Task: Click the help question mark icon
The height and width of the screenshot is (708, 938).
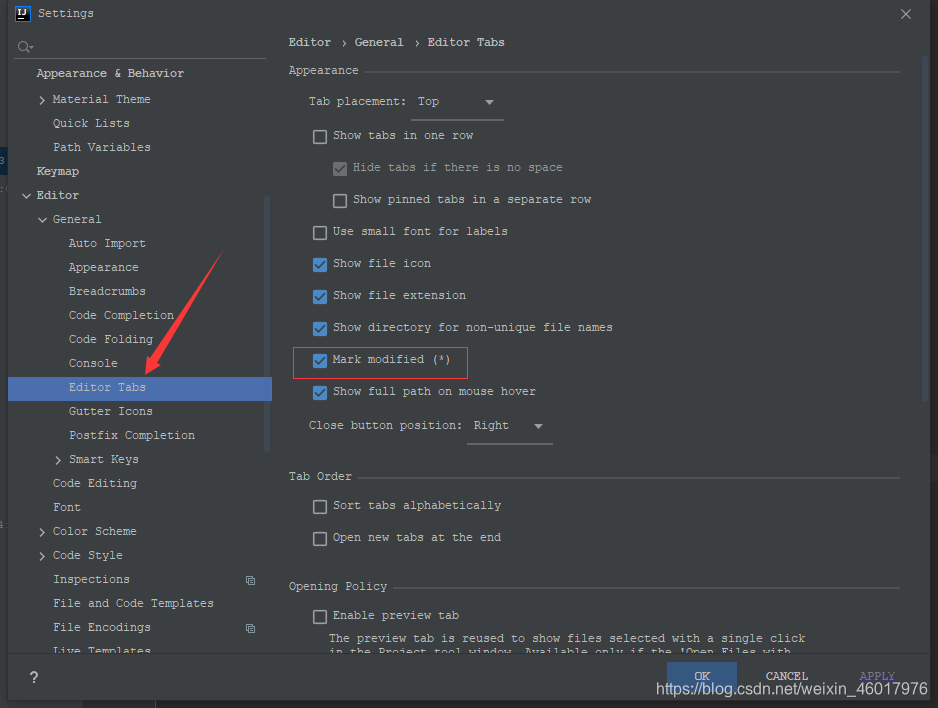Action: click(34, 677)
